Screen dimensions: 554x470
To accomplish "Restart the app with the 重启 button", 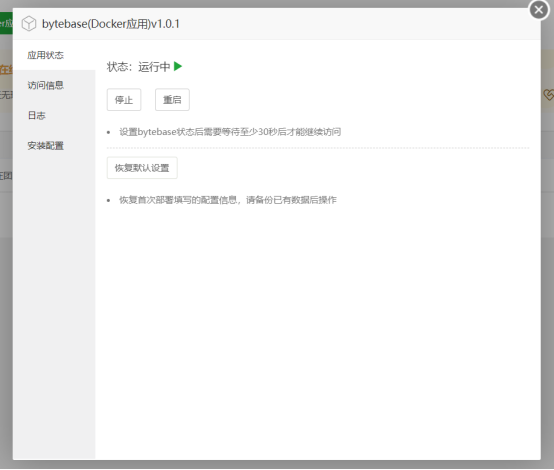I will click(172, 100).
